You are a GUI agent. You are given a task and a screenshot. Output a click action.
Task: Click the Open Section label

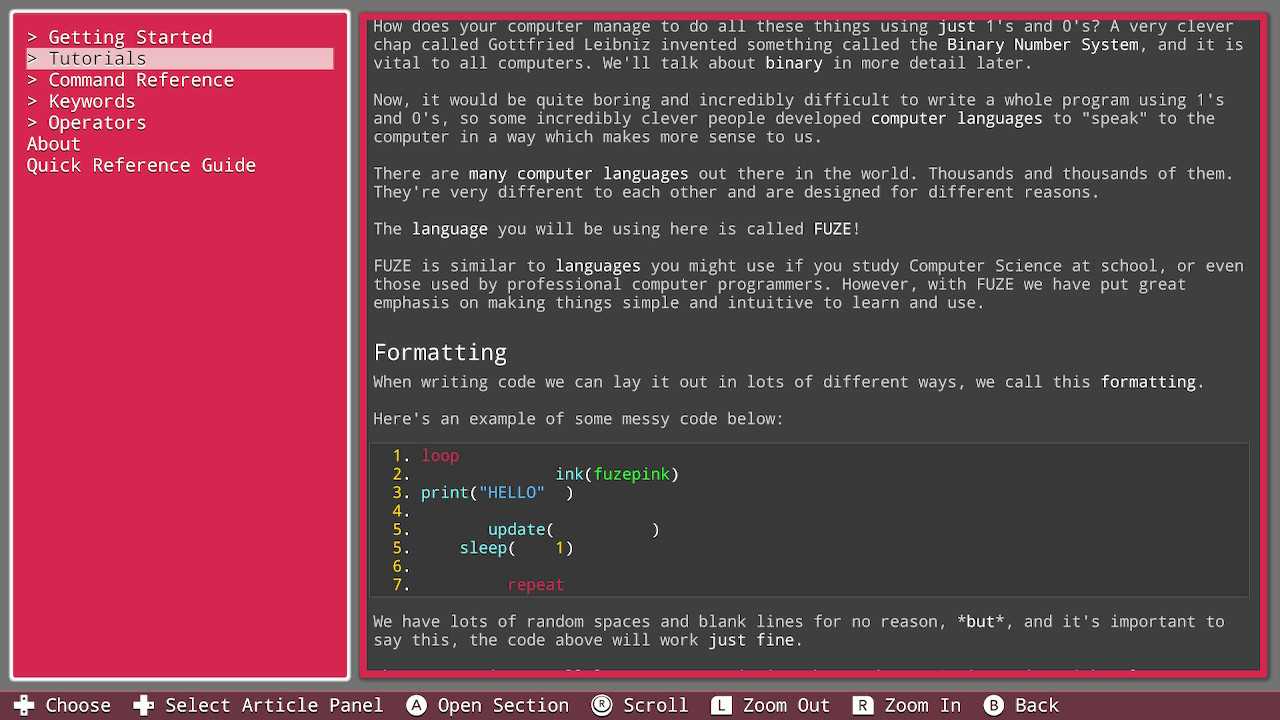coord(503,706)
